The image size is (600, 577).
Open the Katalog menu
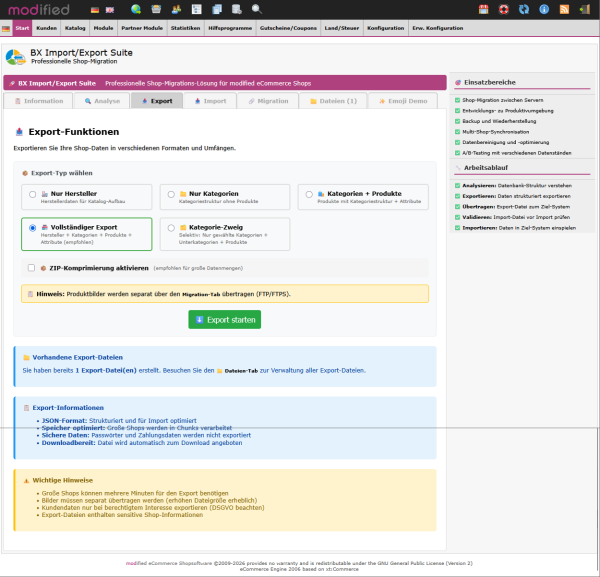[75, 28]
